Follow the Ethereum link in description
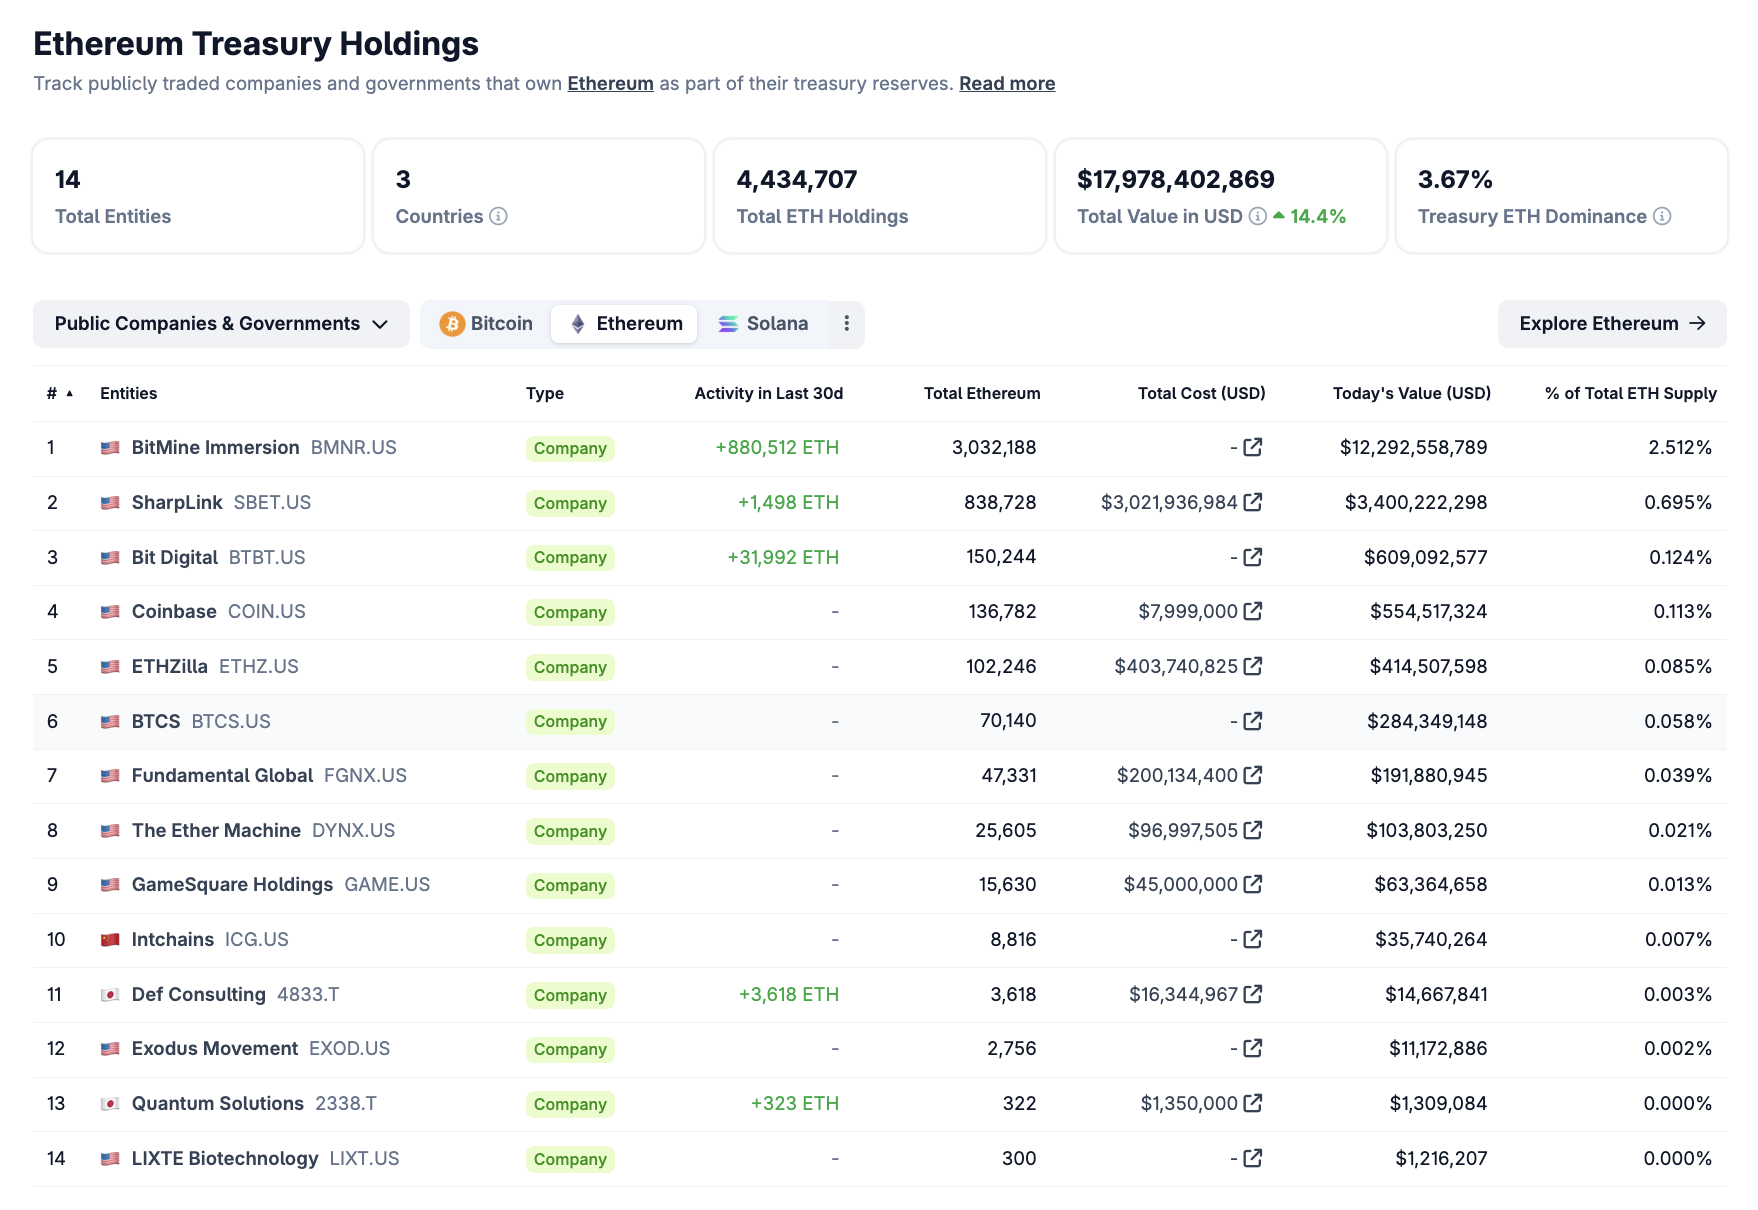The height and width of the screenshot is (1210, 1758). pyautogui.click(x=610, y=83)
